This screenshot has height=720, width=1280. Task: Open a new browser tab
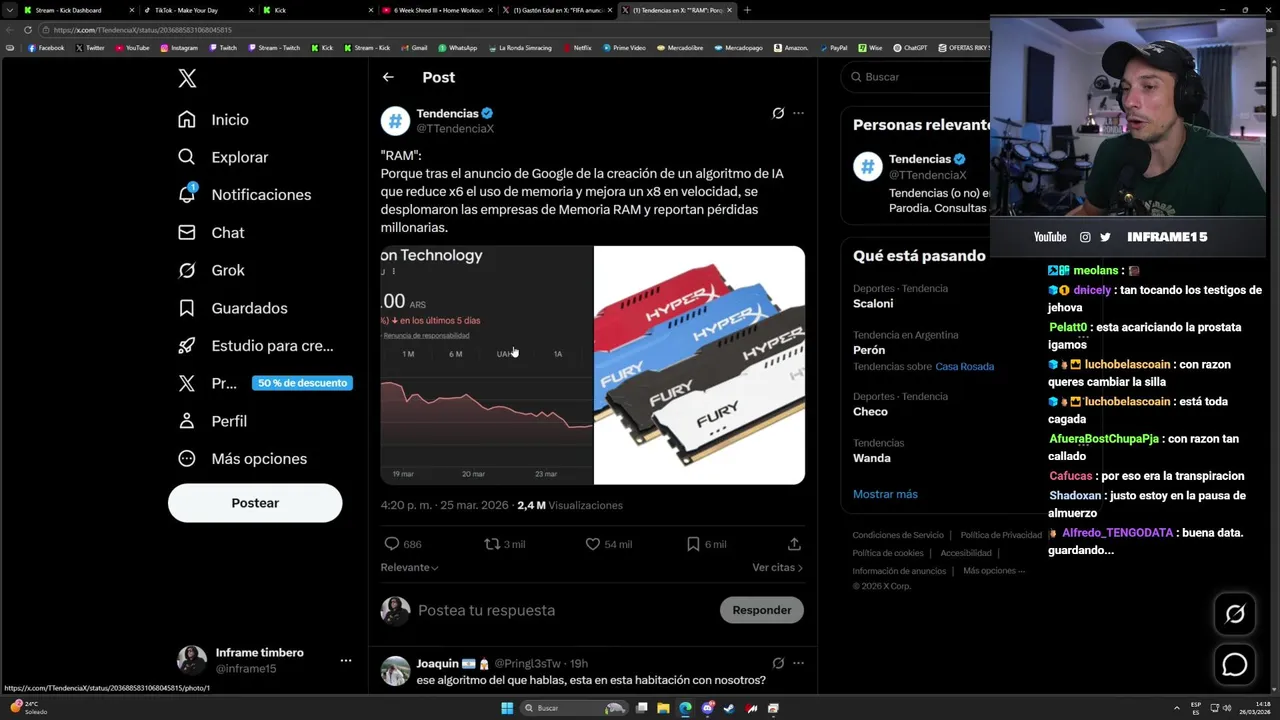point(747,10)
